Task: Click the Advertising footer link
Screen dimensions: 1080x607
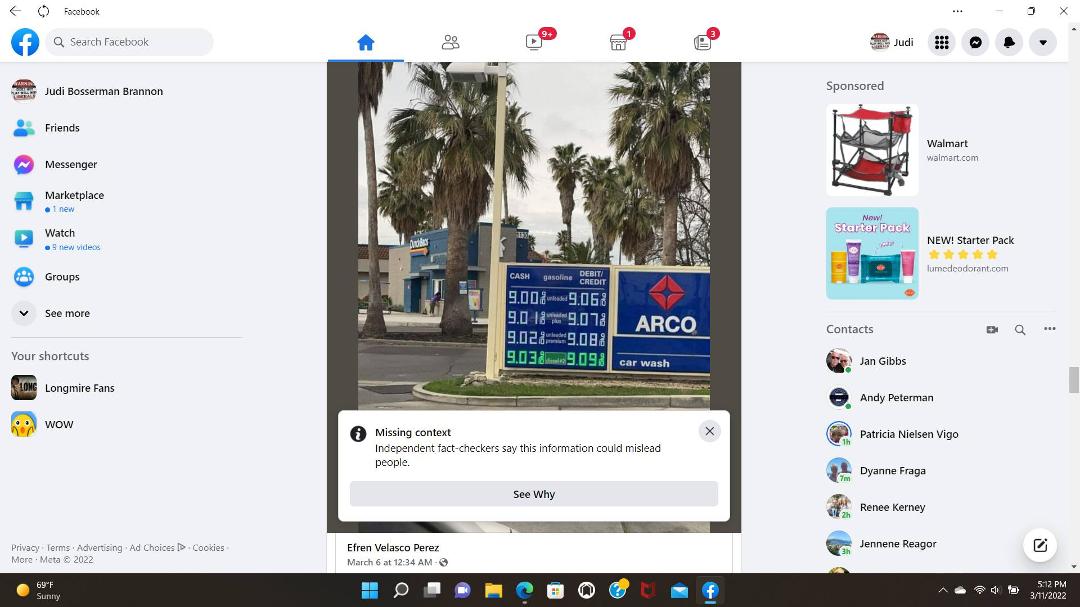Action: [x=99, y=548]
